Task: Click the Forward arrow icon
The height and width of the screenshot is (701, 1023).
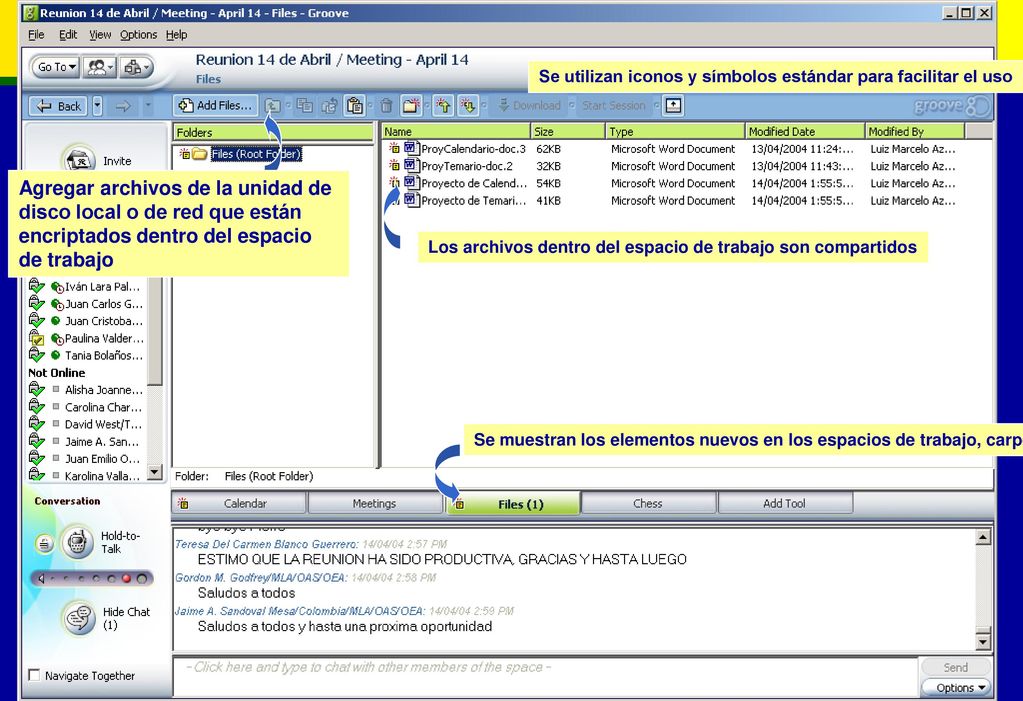Action: click(x=123, y=106)
